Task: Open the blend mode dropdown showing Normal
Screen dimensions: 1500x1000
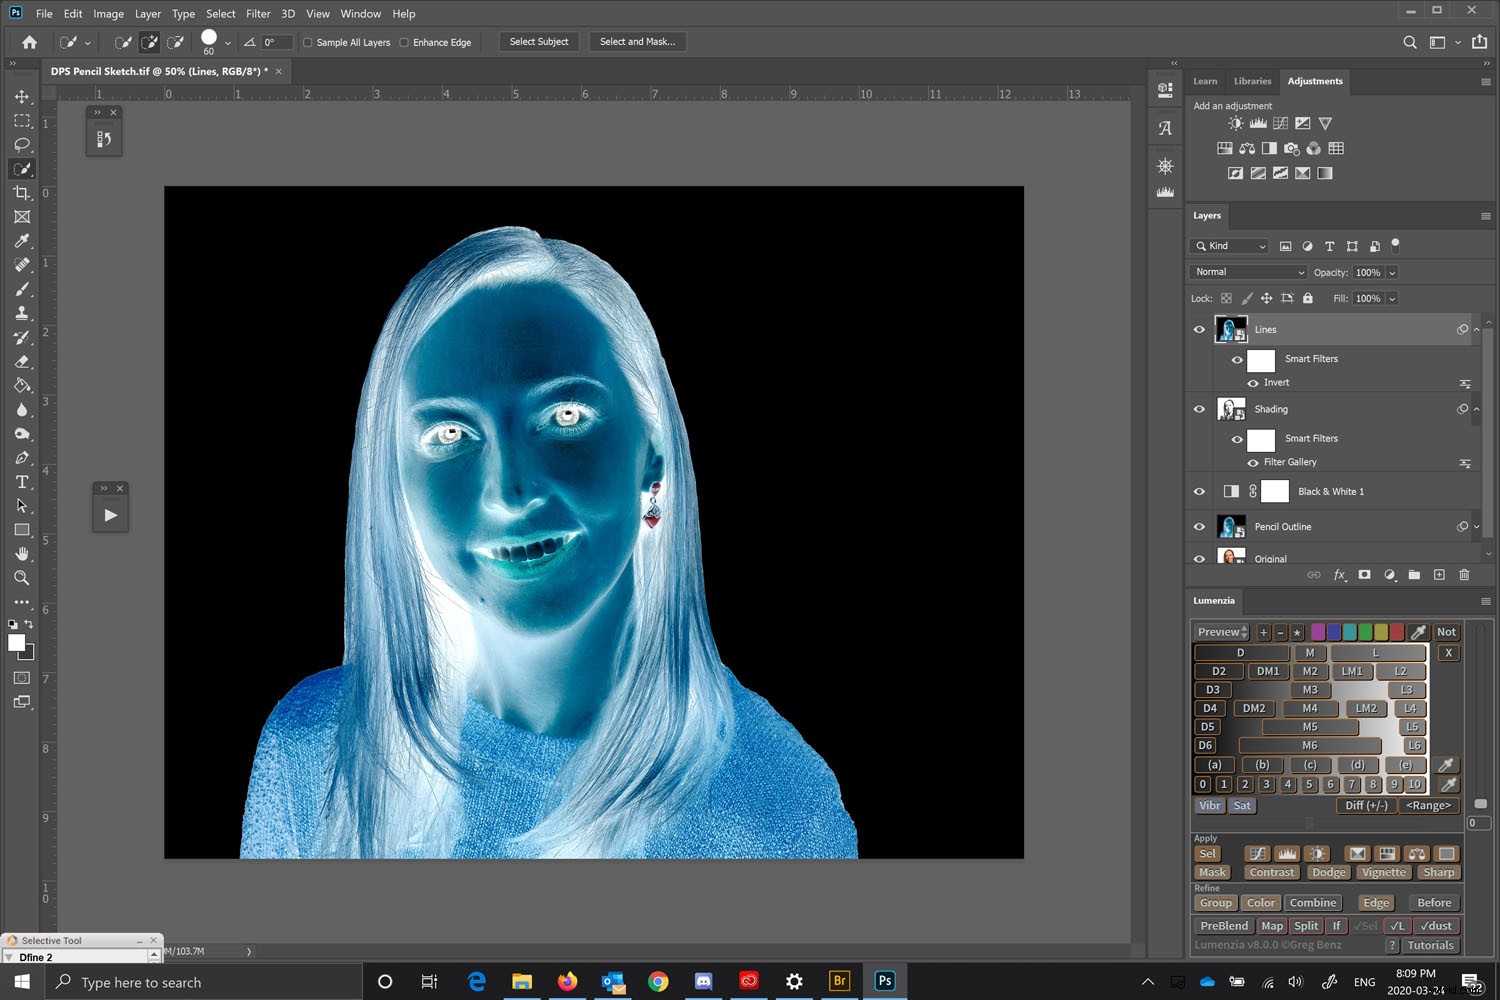Action: tap(1248, 272)
